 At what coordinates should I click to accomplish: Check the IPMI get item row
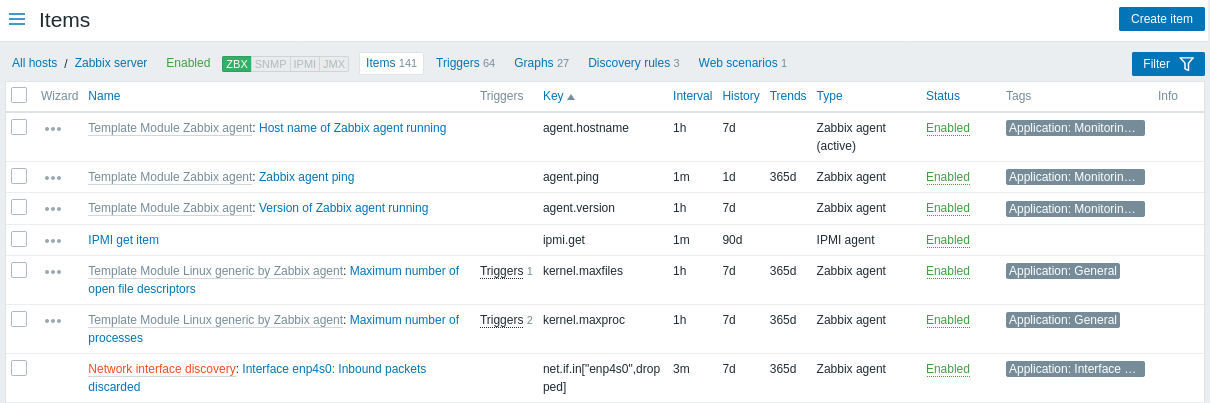[19, 239]
